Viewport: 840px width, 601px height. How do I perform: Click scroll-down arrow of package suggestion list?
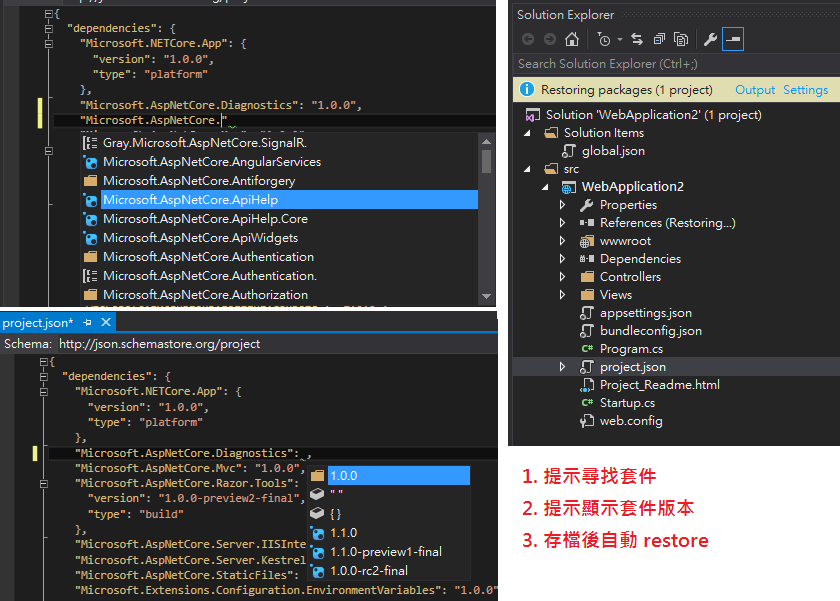(x=486, y=296)
